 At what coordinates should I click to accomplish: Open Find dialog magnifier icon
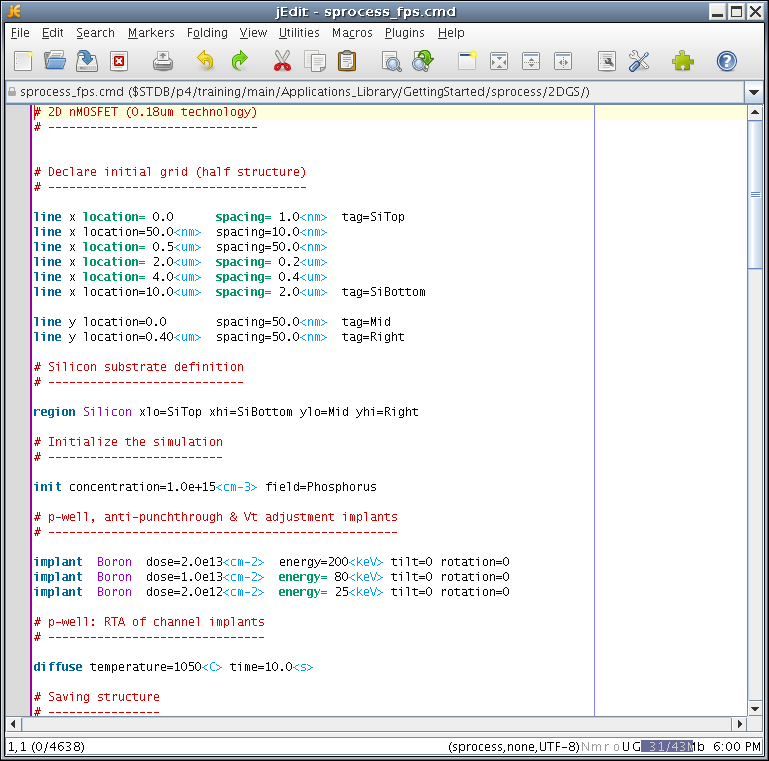[391, 61]
